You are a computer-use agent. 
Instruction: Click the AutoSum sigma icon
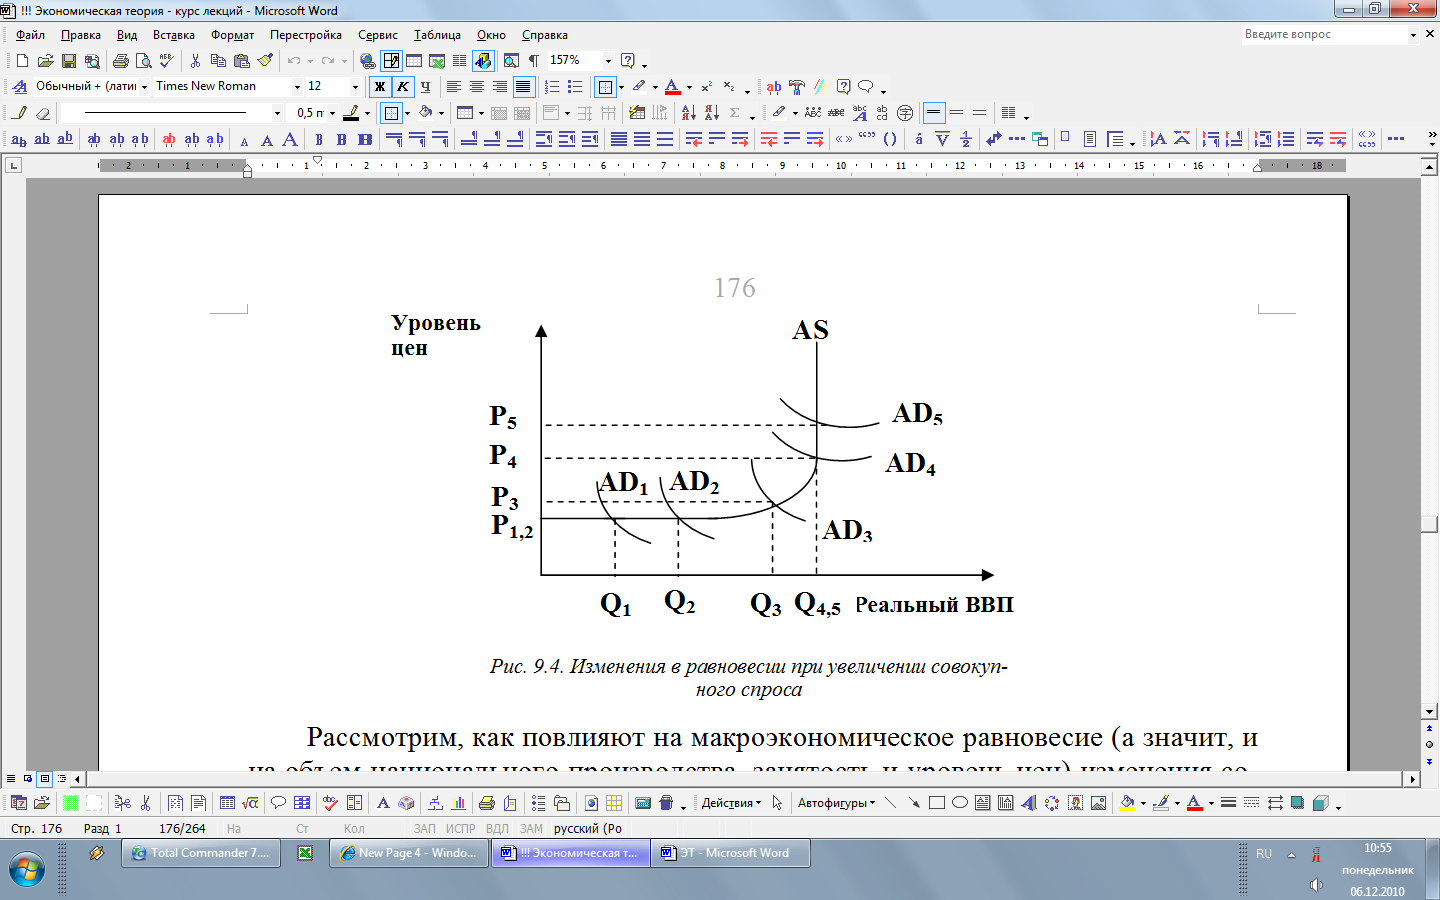pos(735,113)
